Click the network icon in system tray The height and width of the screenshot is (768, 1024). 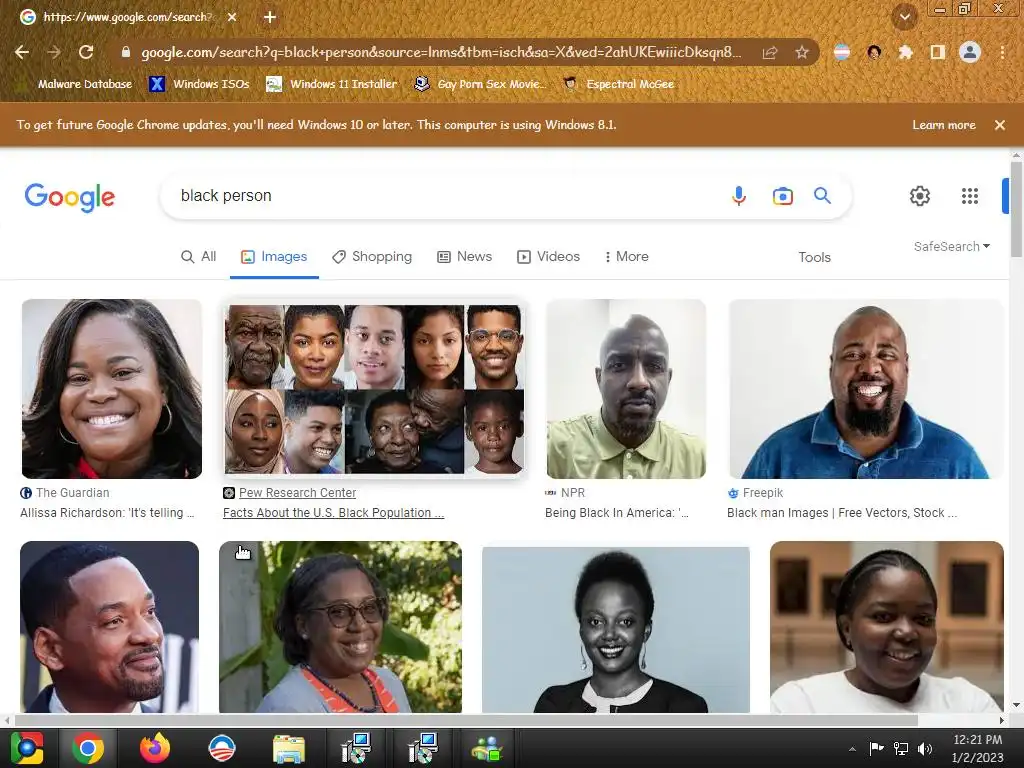click(x=901, y=748)
